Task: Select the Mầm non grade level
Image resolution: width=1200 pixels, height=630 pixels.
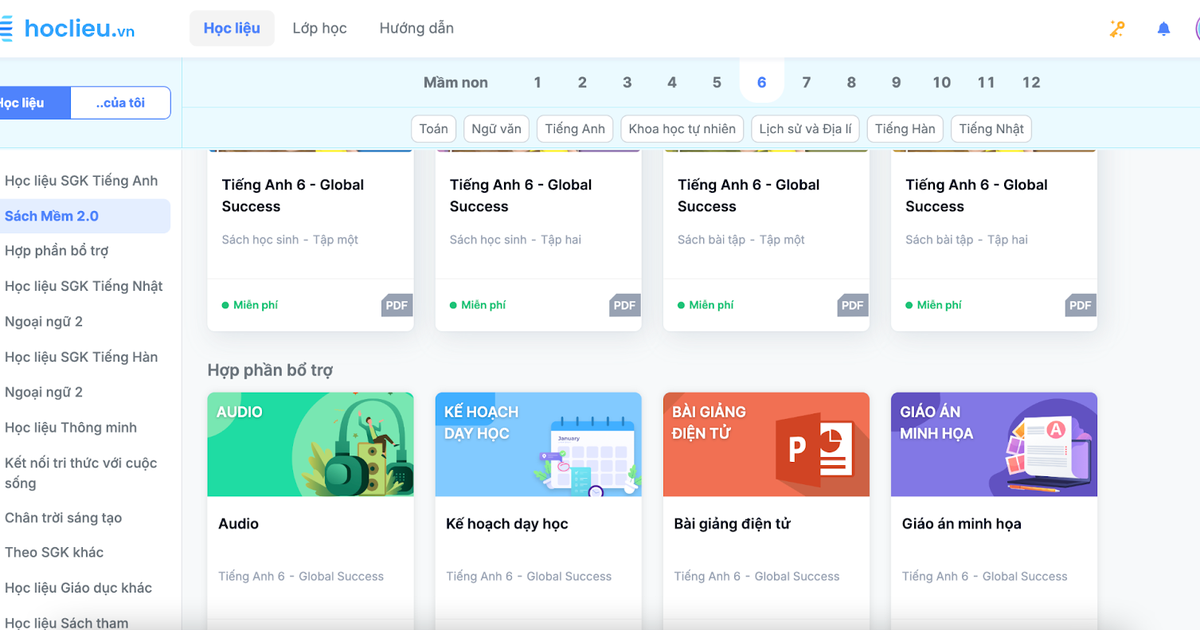Action: (x=455, y=82)
